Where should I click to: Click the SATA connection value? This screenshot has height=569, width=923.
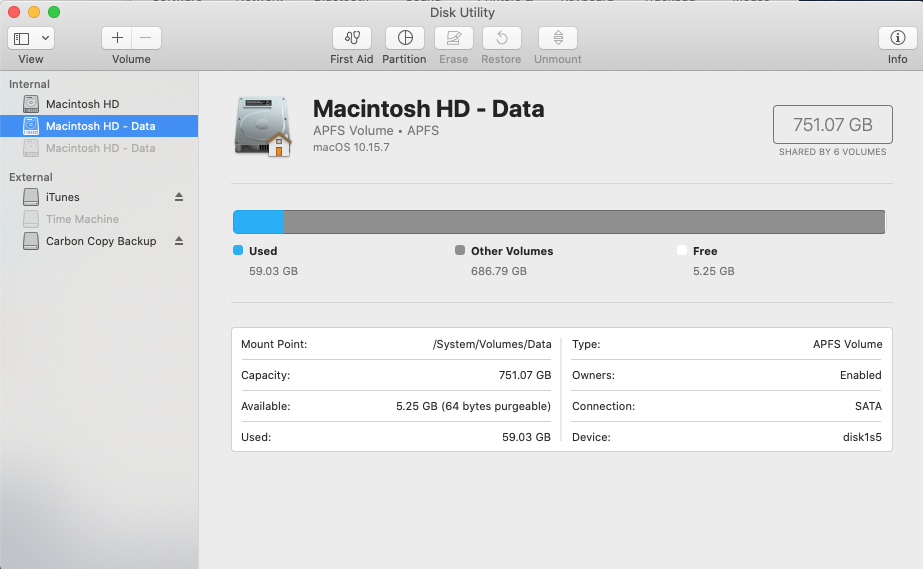(868, 406)
